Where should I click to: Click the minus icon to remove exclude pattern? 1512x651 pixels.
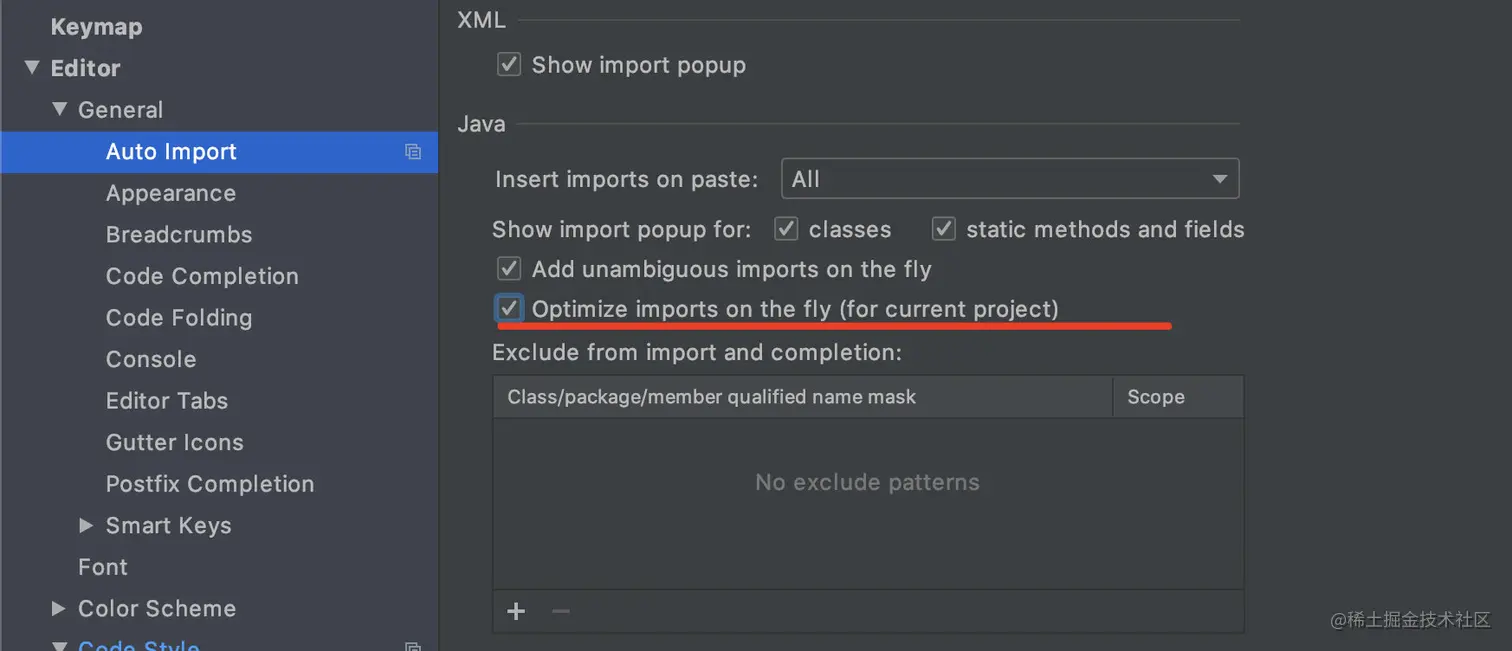pyautogui.click(x=561, y=611)
